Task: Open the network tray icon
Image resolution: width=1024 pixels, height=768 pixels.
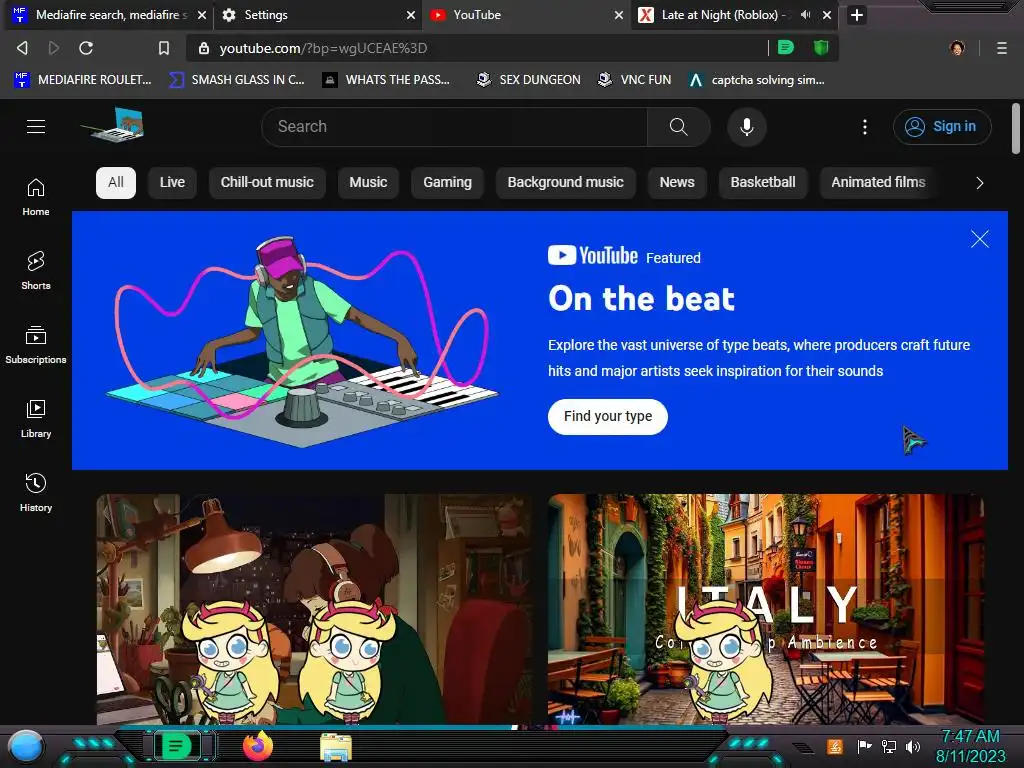Action: point(888,746)
